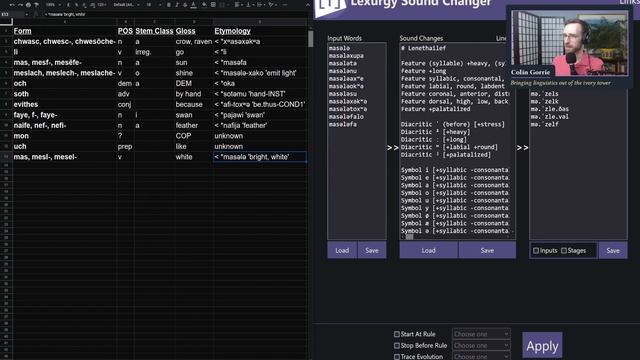Click the Sound Changes horizontal scrollbar
Screen dimensions: 640x360
(x=409, y=237)
